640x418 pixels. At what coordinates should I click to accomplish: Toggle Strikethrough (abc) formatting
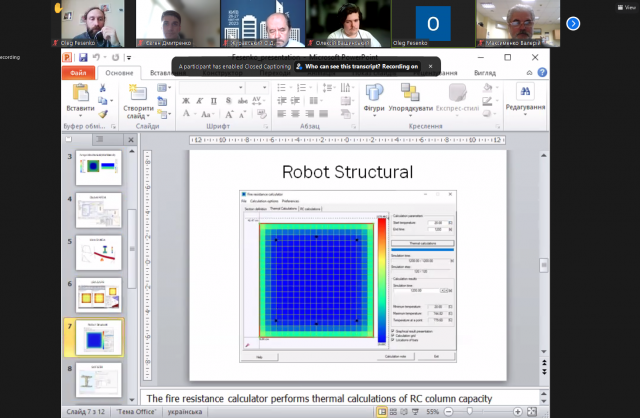click(x=243, y=100)
